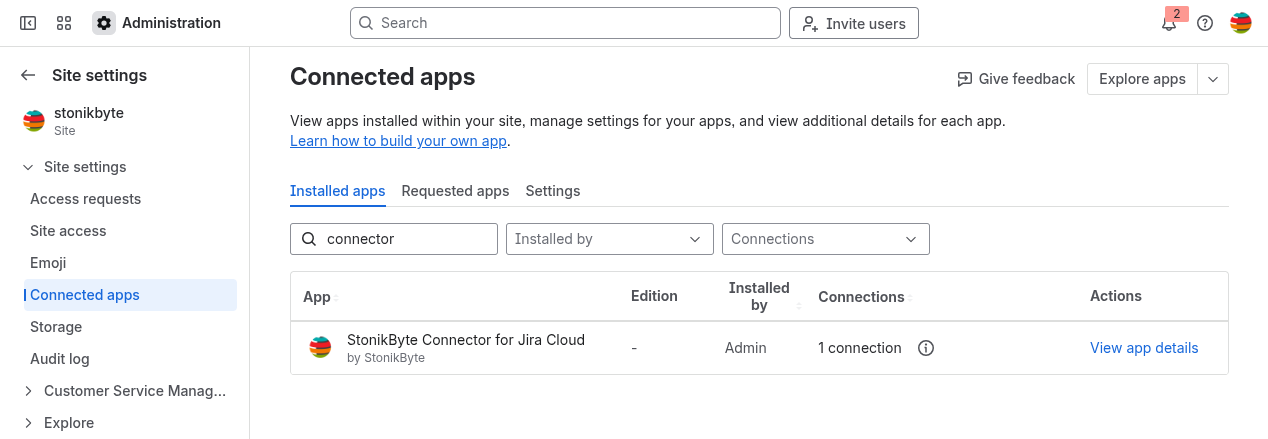
Task: Open the help question mark icon
Action: click(x=1205, y=23)
